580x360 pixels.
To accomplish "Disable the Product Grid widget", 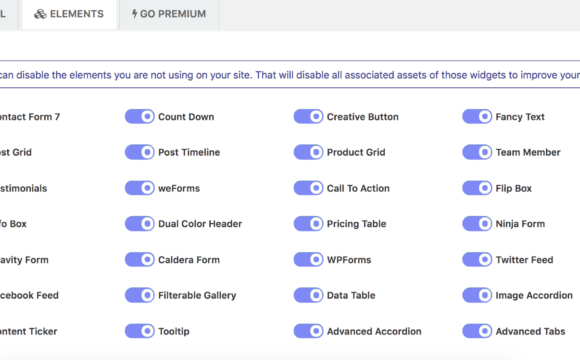I will coord(308,152).
